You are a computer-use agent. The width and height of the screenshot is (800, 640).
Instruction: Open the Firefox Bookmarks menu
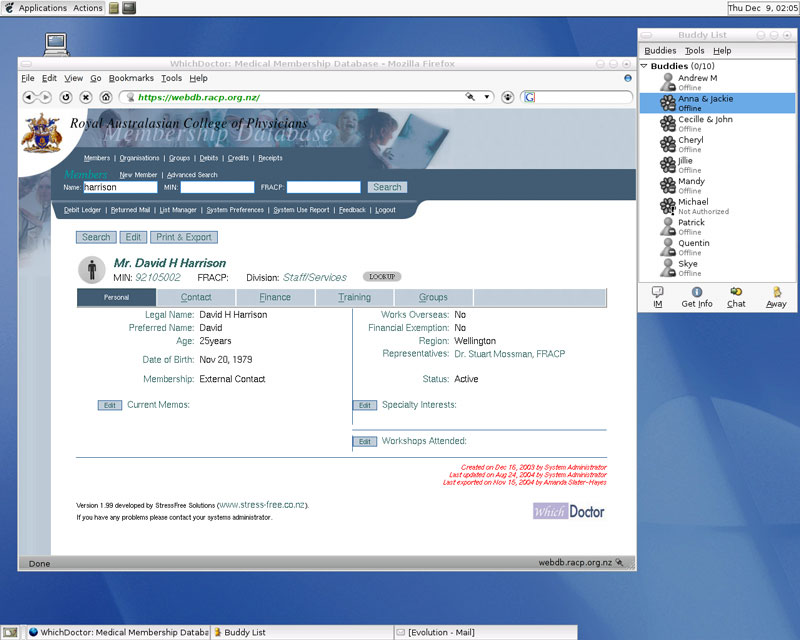tap(131, 78)
